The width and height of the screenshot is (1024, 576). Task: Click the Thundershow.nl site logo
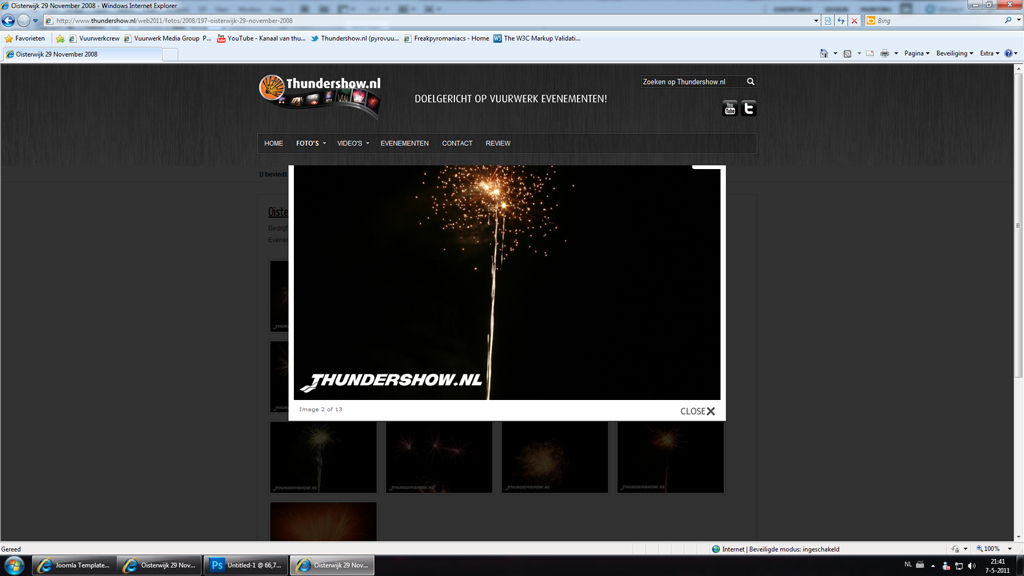[319, 95]
